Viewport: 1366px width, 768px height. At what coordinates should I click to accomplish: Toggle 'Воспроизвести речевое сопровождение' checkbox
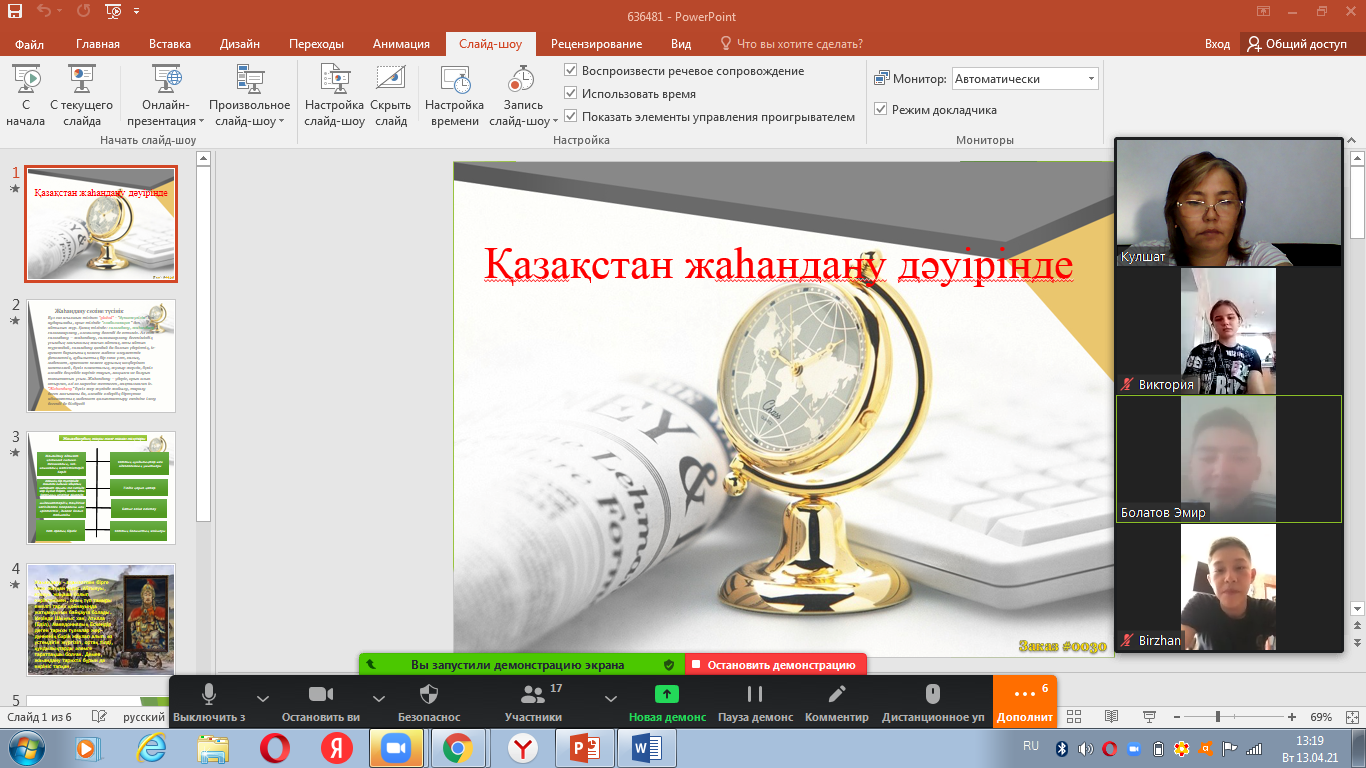point(571,71)
